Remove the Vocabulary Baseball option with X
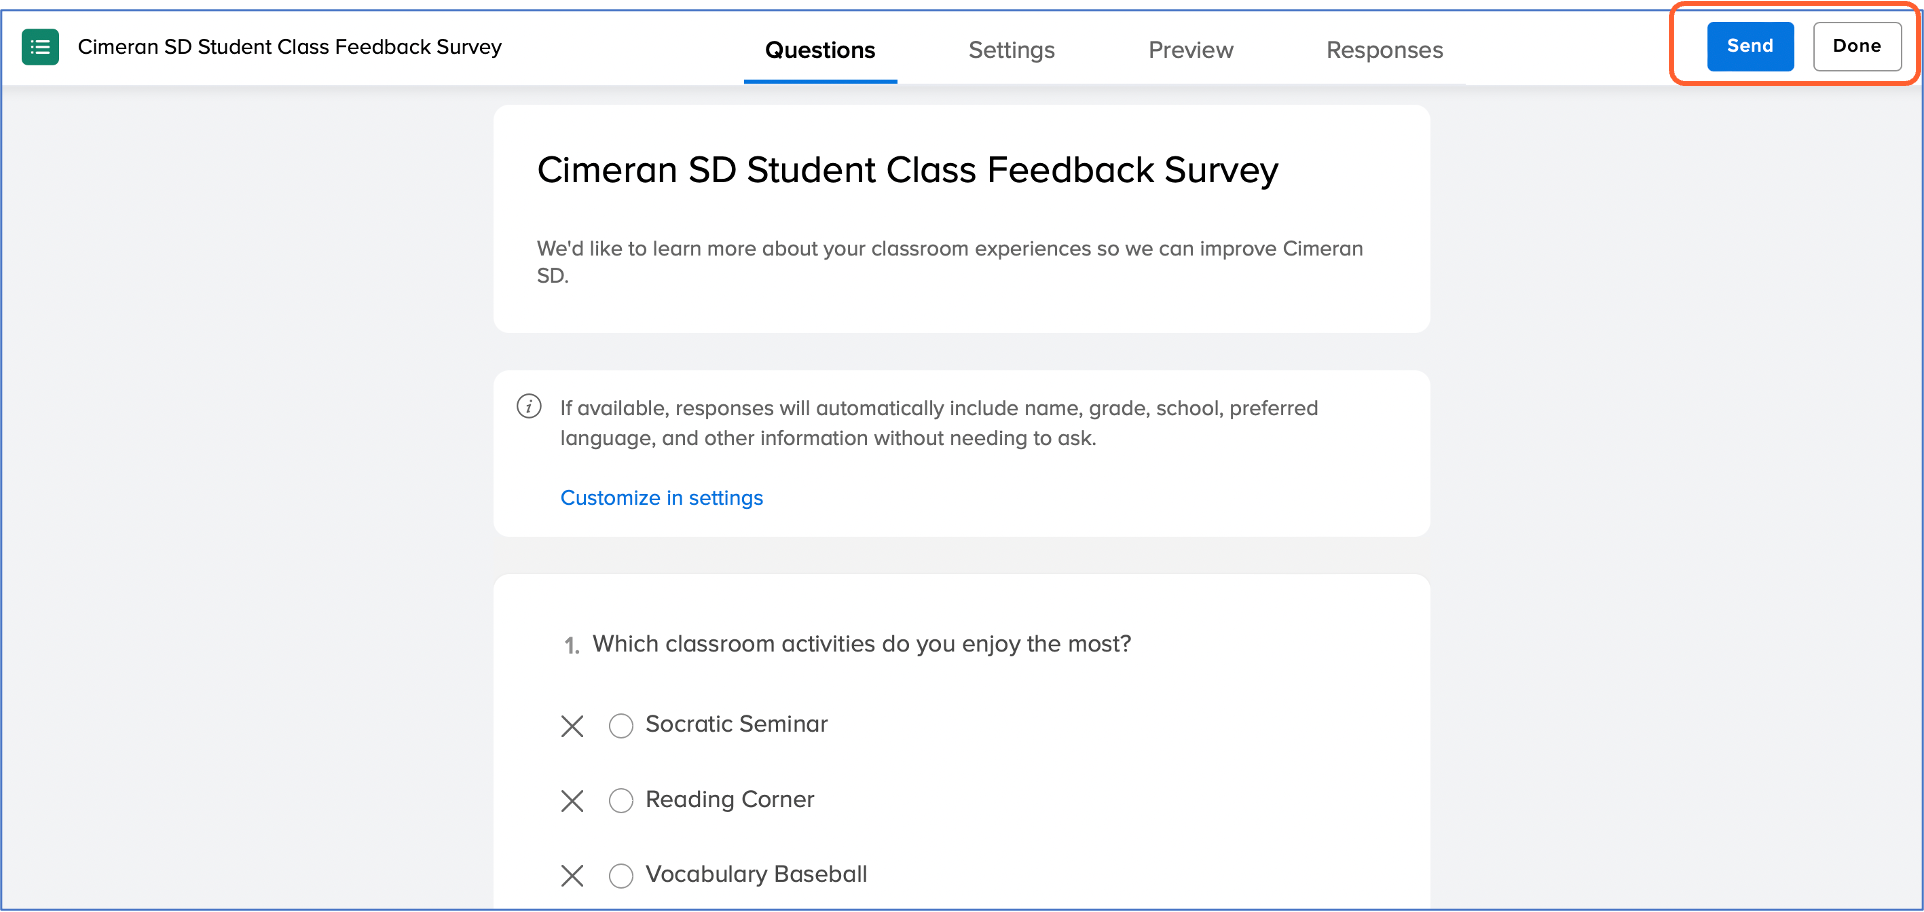Screen dimensions: 1924x912 [x=572, y=876]
